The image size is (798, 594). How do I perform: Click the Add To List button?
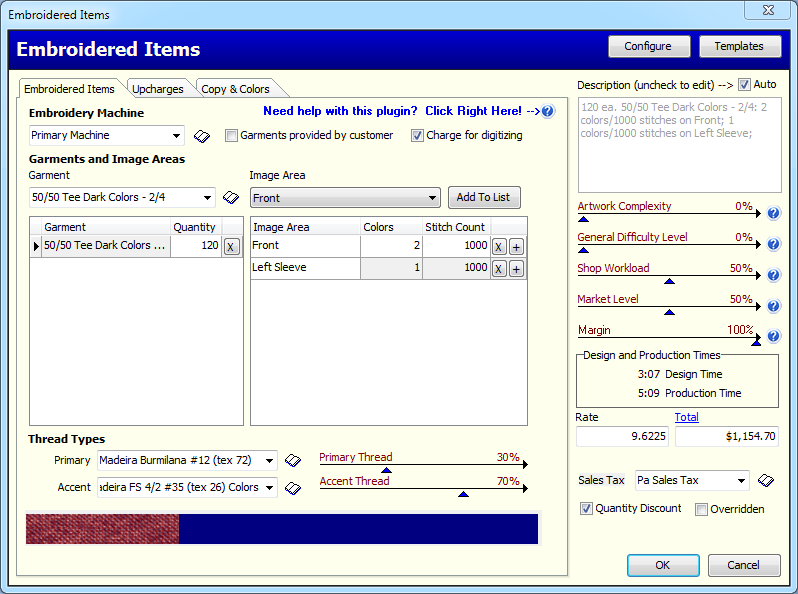point(484,198)
